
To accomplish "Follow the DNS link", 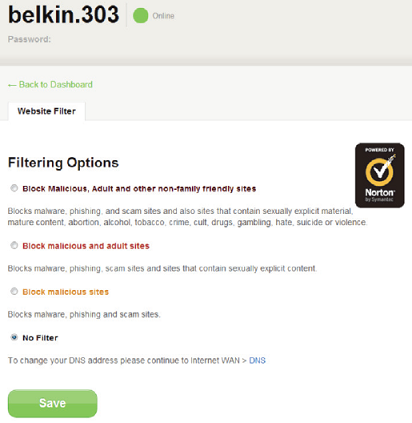I will (x=257, y=361).
